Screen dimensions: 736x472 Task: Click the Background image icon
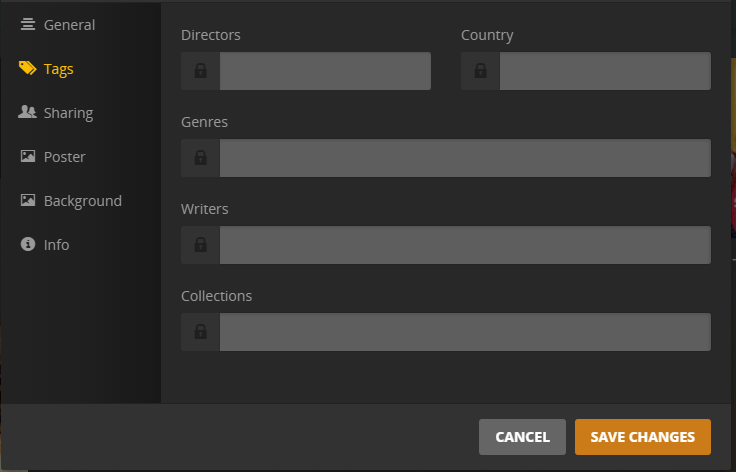pyautogui.click(x=27, y=201)
